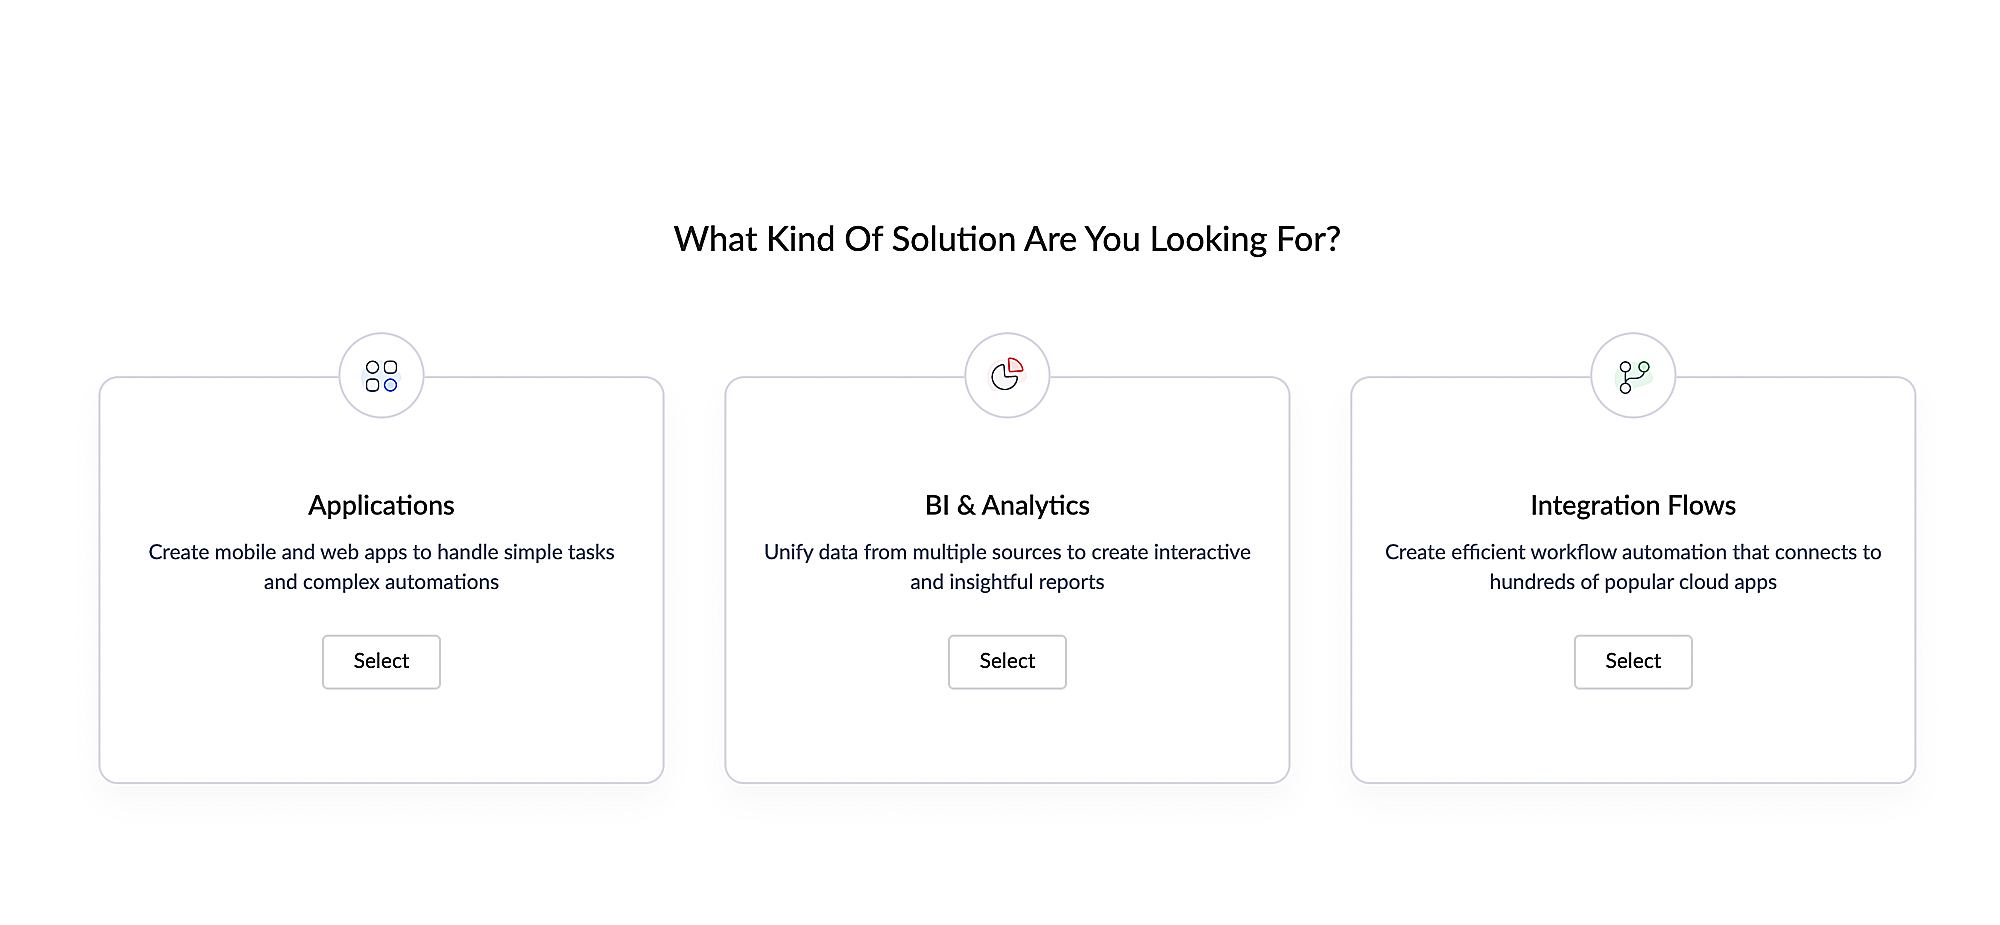The height and width of the screenshot is (925, 2000).
Task: Click the blue circle in the Applications icon
Action: (391, 385)
